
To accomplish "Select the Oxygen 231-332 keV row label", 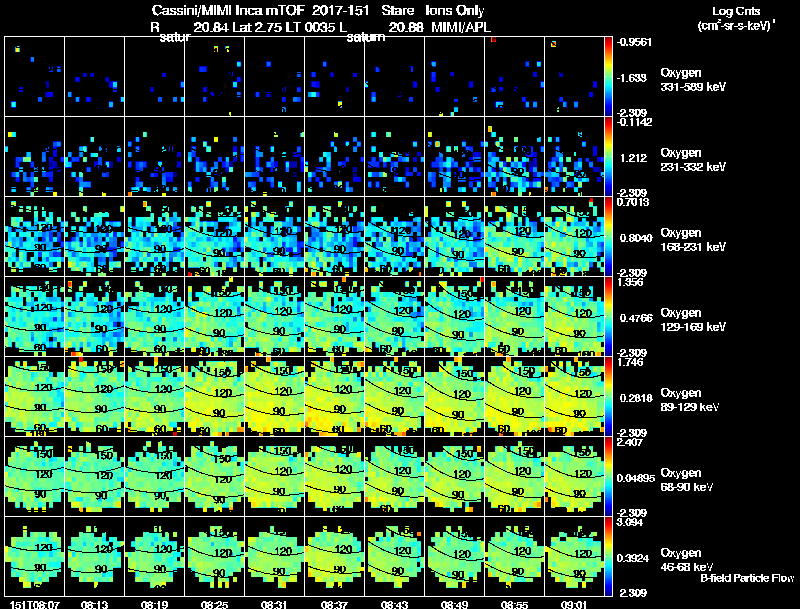I will (693, 160).
